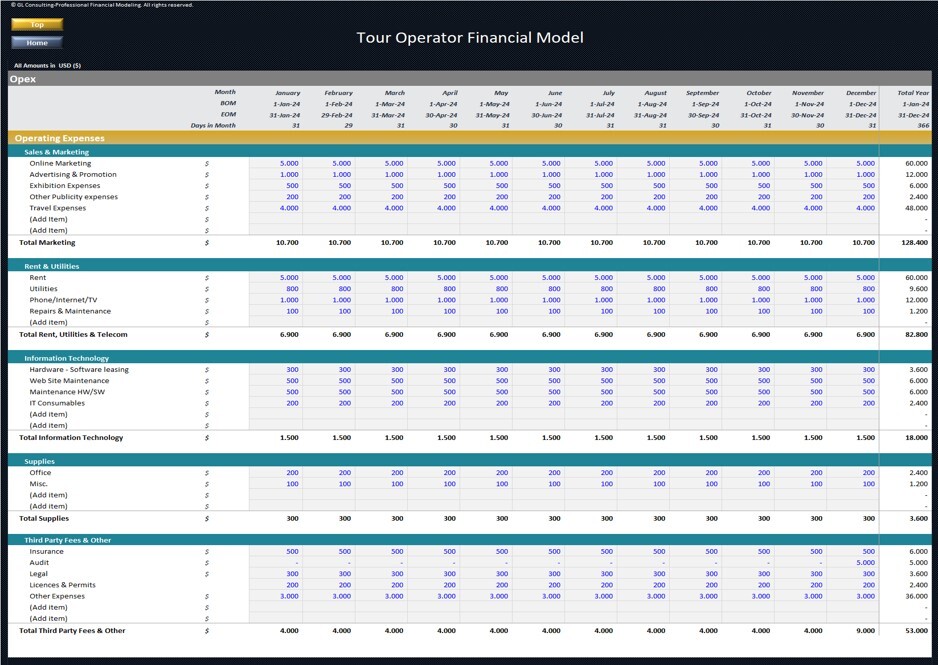Expand the Third Party Fees & Other section
This screenshot has height=665, width=938.
pos(70,539)
